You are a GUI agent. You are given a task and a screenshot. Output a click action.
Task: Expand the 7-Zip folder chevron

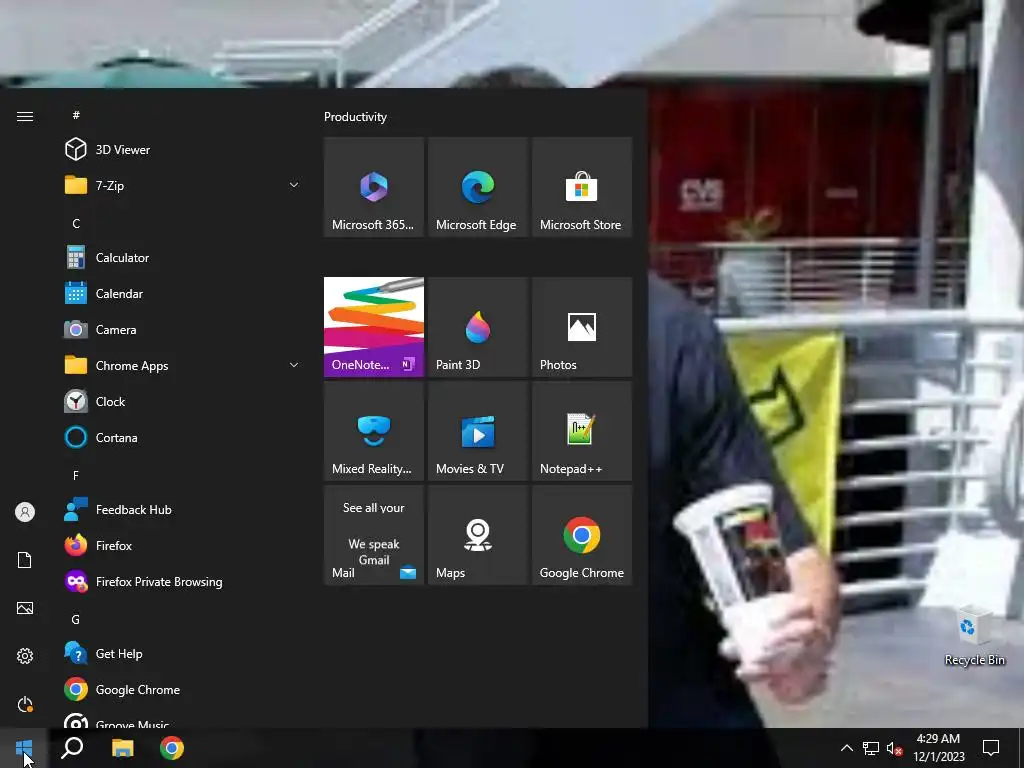(294, 185)
